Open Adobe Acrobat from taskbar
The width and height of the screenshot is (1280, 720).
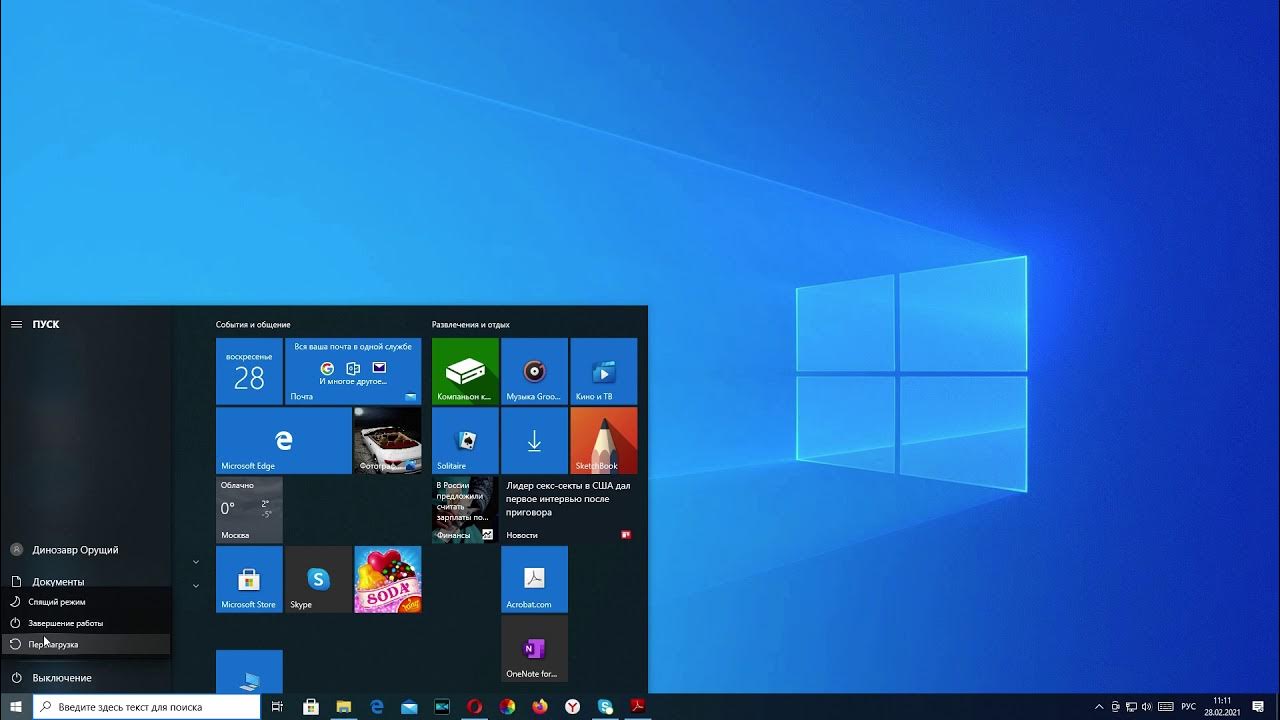point(637,707)
